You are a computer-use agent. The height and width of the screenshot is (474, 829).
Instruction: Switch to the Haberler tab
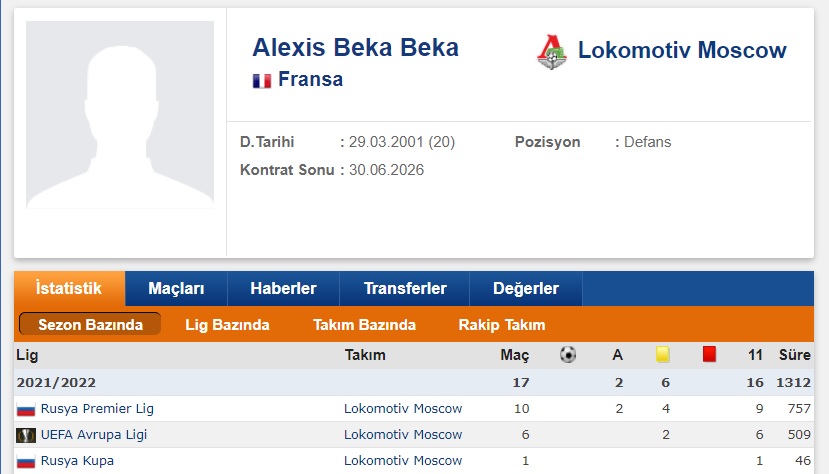pyautogui.click(x=283, y=289)
